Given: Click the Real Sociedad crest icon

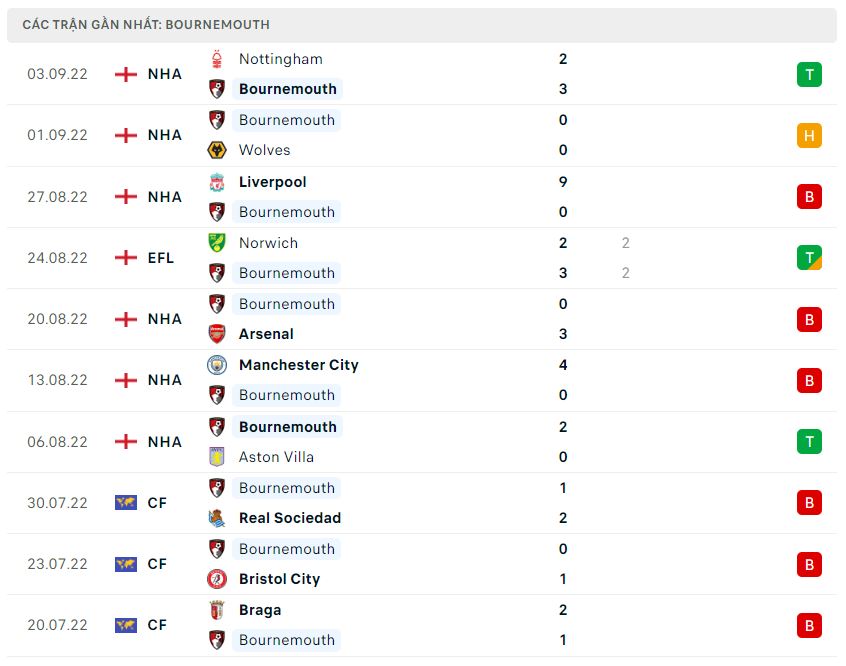Looking at the screenshot, I should [217, 518].
